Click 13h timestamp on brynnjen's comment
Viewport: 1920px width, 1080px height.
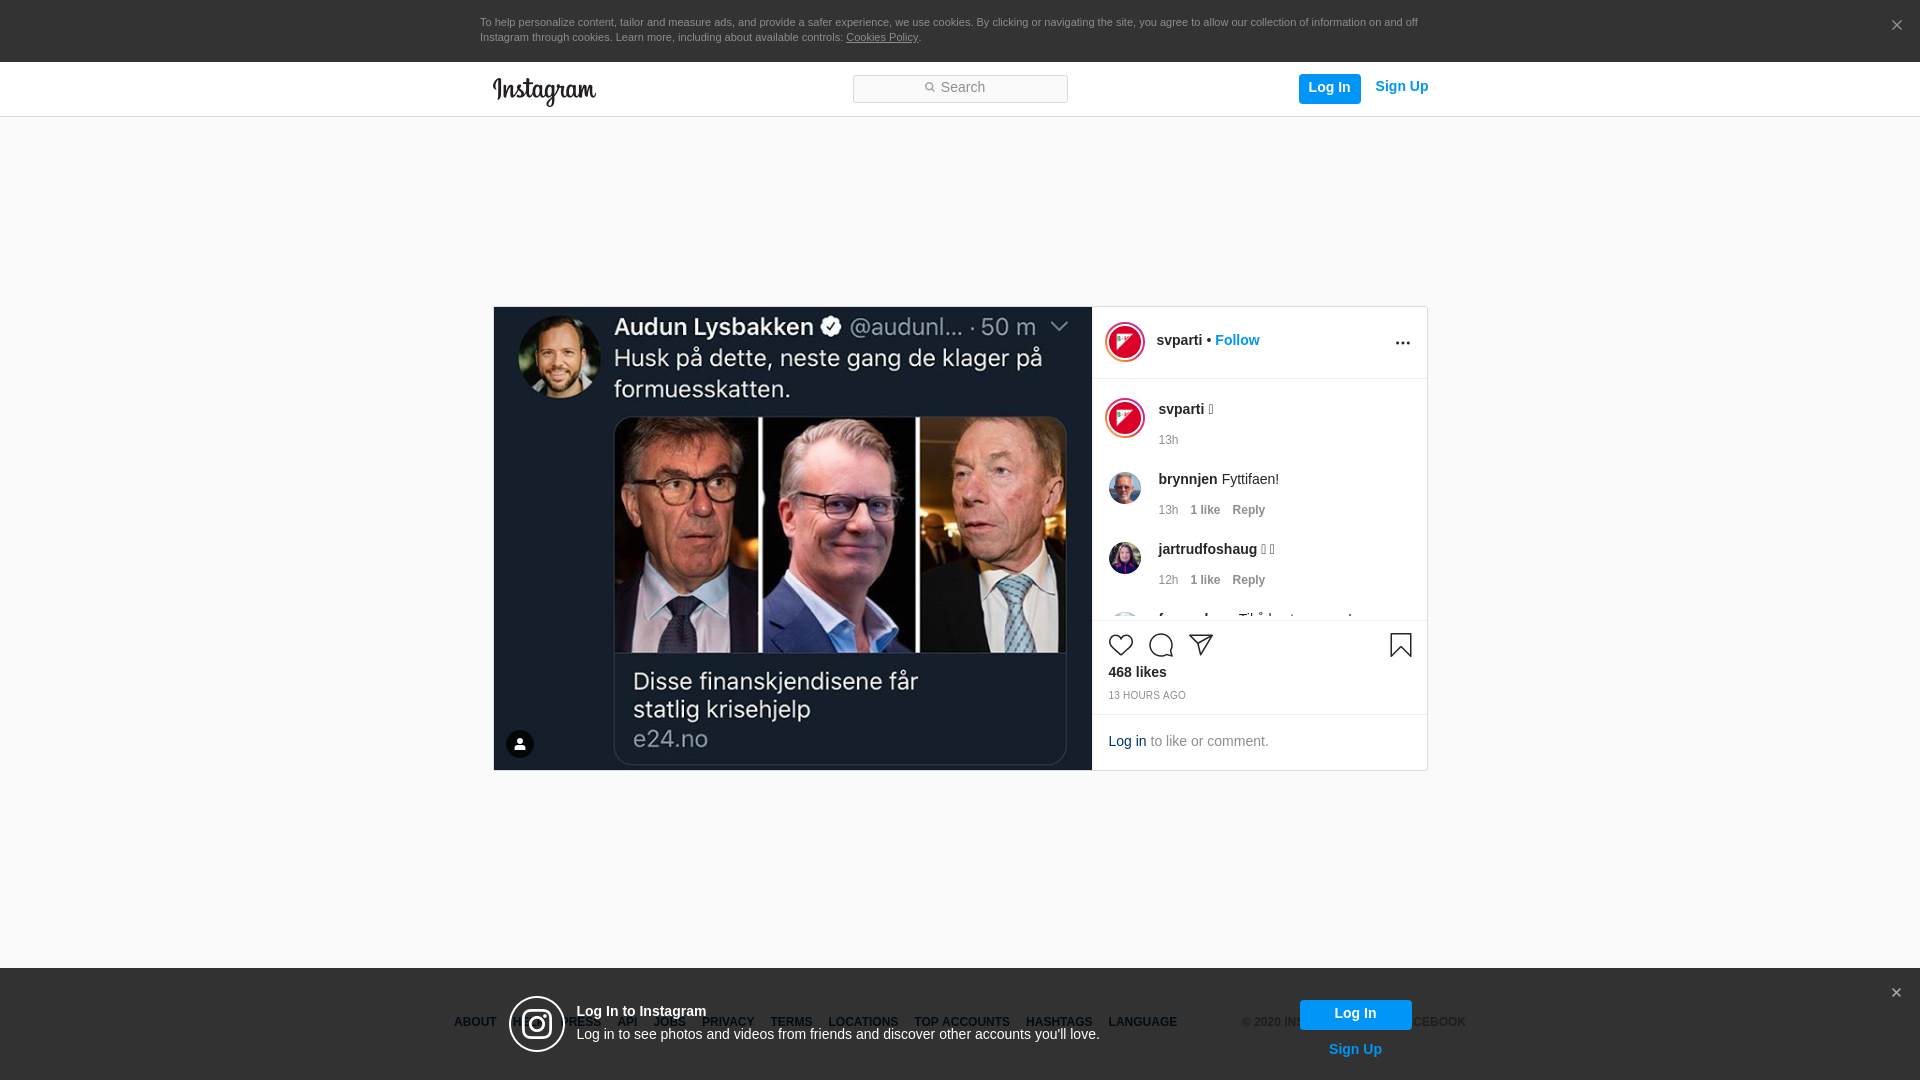click(x=1168, y=510)
